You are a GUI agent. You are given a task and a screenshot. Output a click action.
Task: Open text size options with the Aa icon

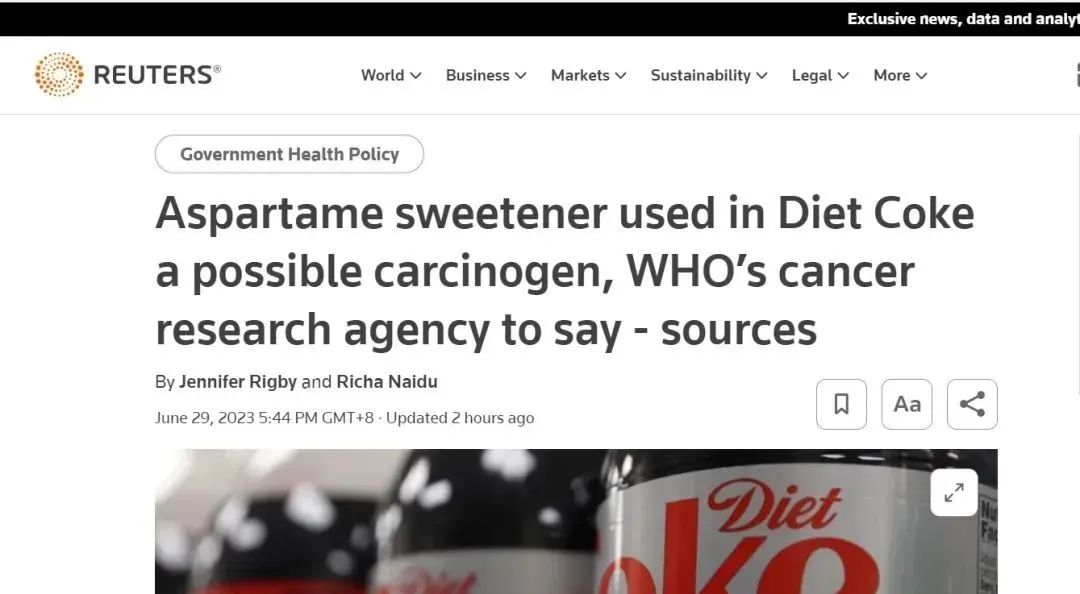tap(906, 404)
